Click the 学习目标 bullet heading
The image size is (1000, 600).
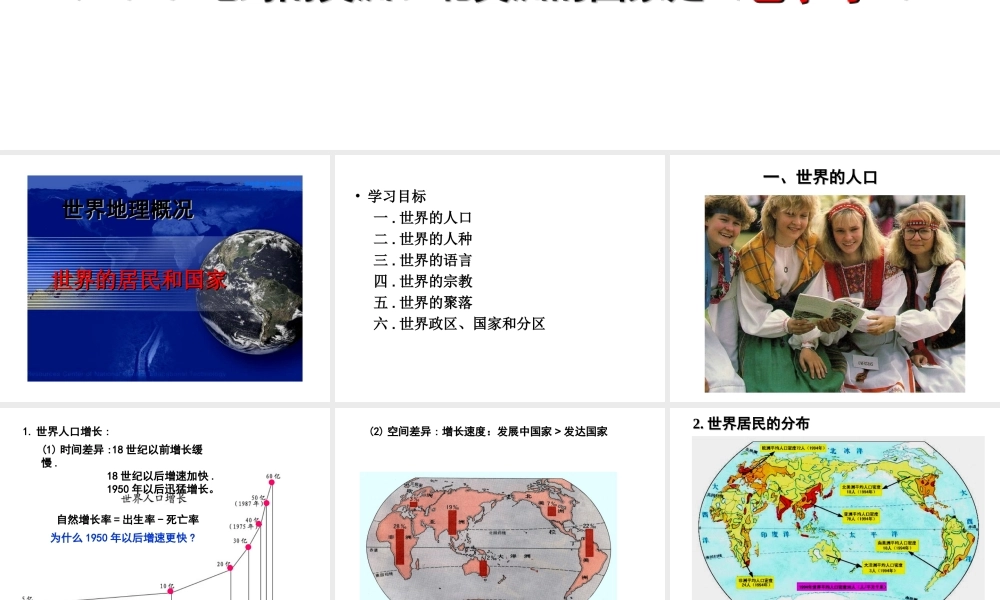397,196
